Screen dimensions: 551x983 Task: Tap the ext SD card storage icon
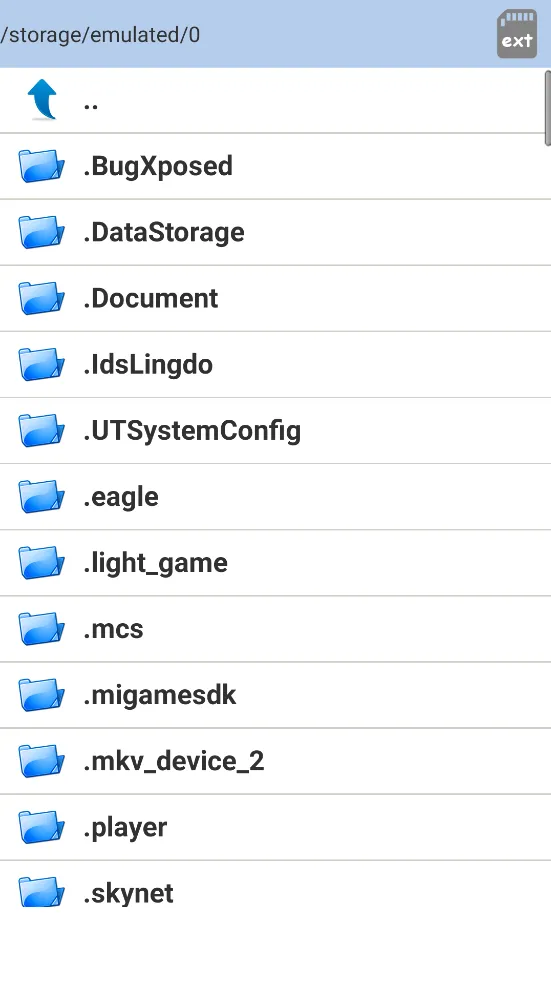click(517, 34)
